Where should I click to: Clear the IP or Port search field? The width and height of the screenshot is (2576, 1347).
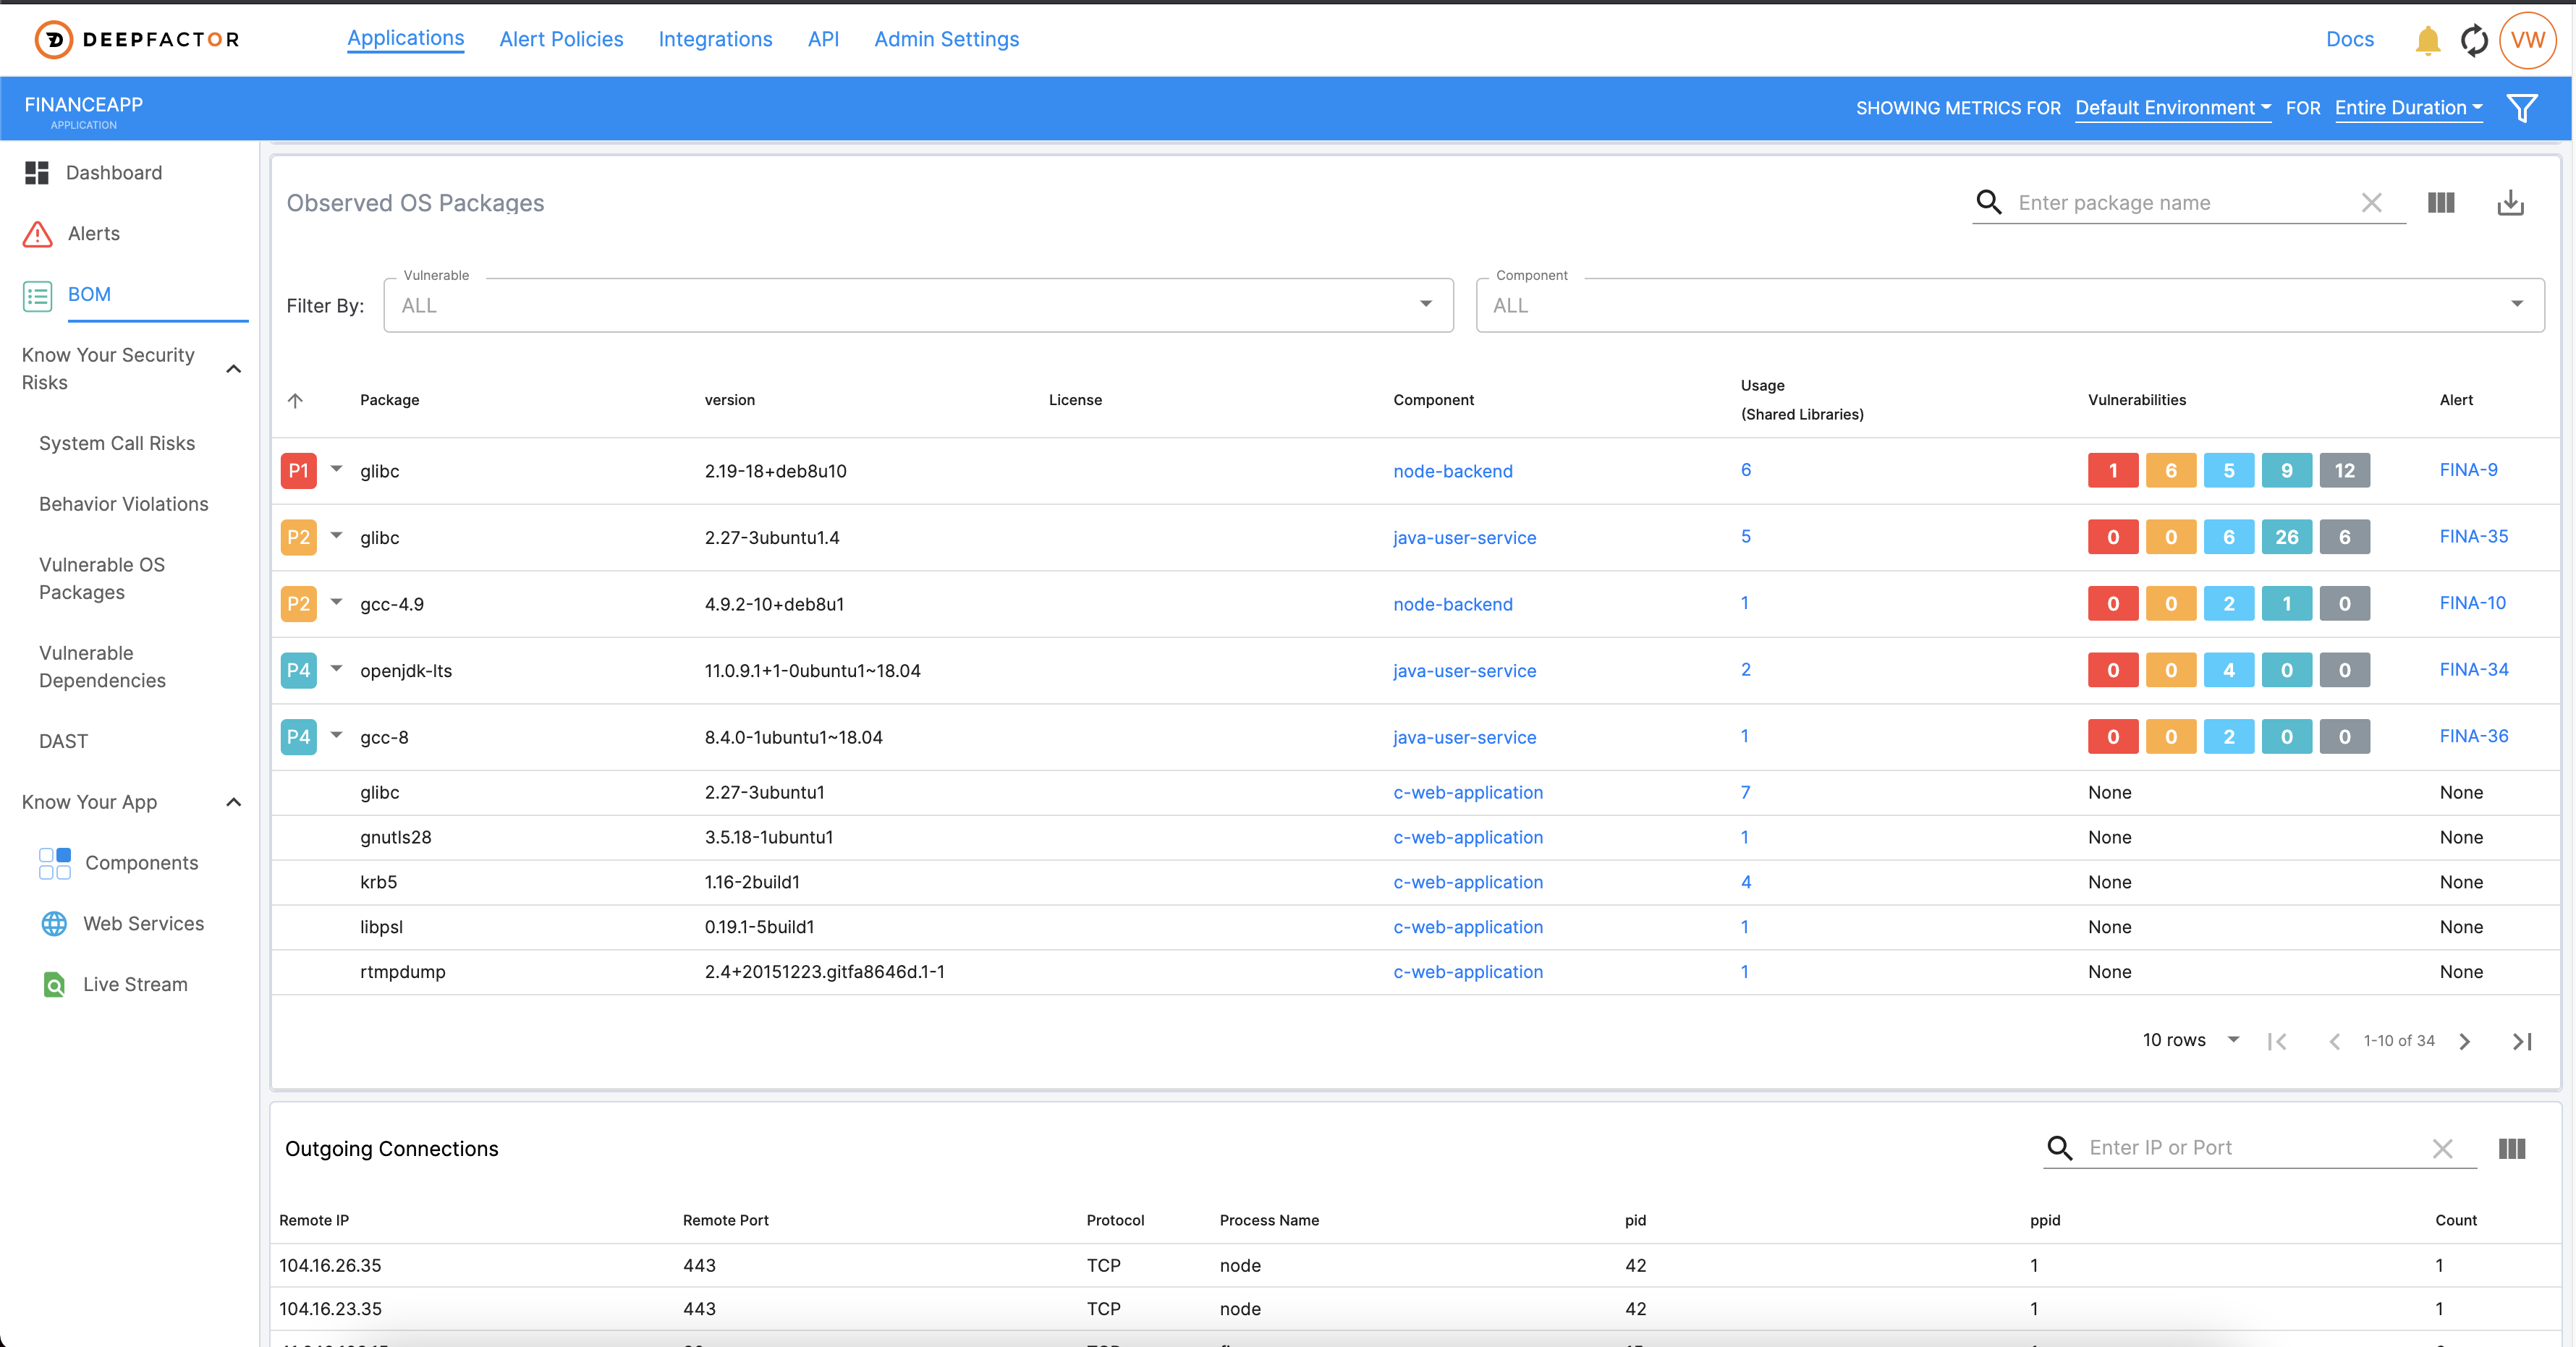coord(2442,1149)
